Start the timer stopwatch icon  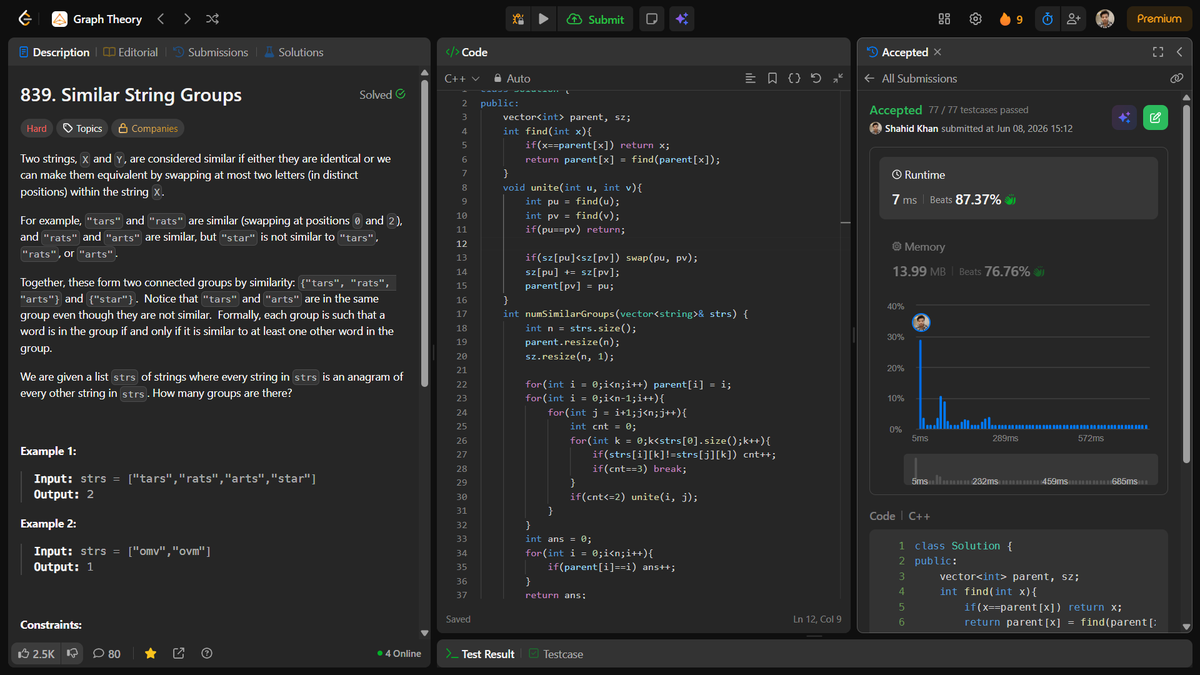pos(1047,19)
